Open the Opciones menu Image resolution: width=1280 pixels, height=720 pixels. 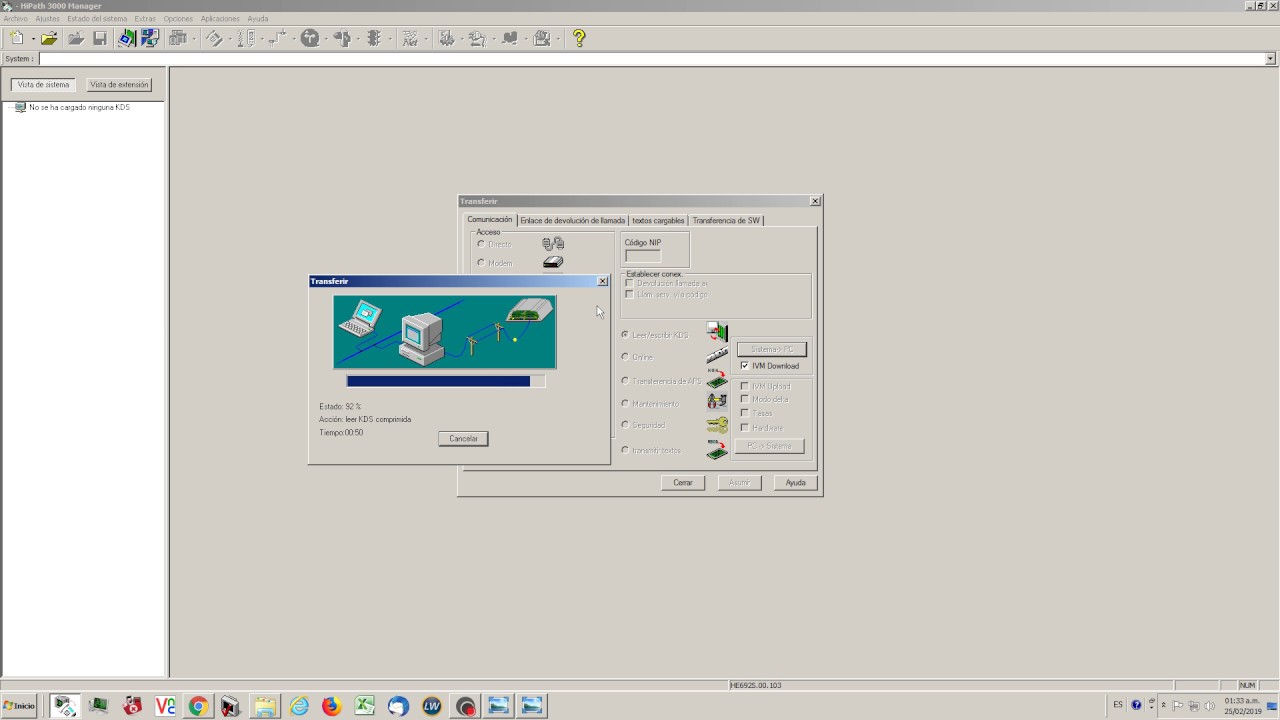click(x=178, y=19)
